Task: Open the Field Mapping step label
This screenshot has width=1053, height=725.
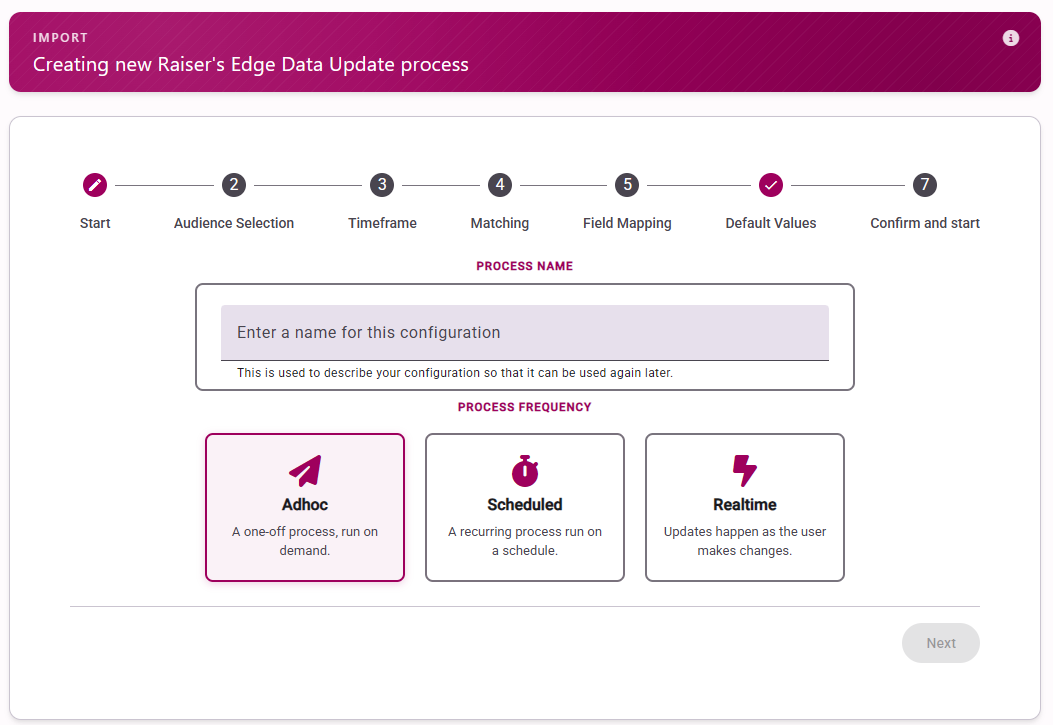Action: coord(627,223)
